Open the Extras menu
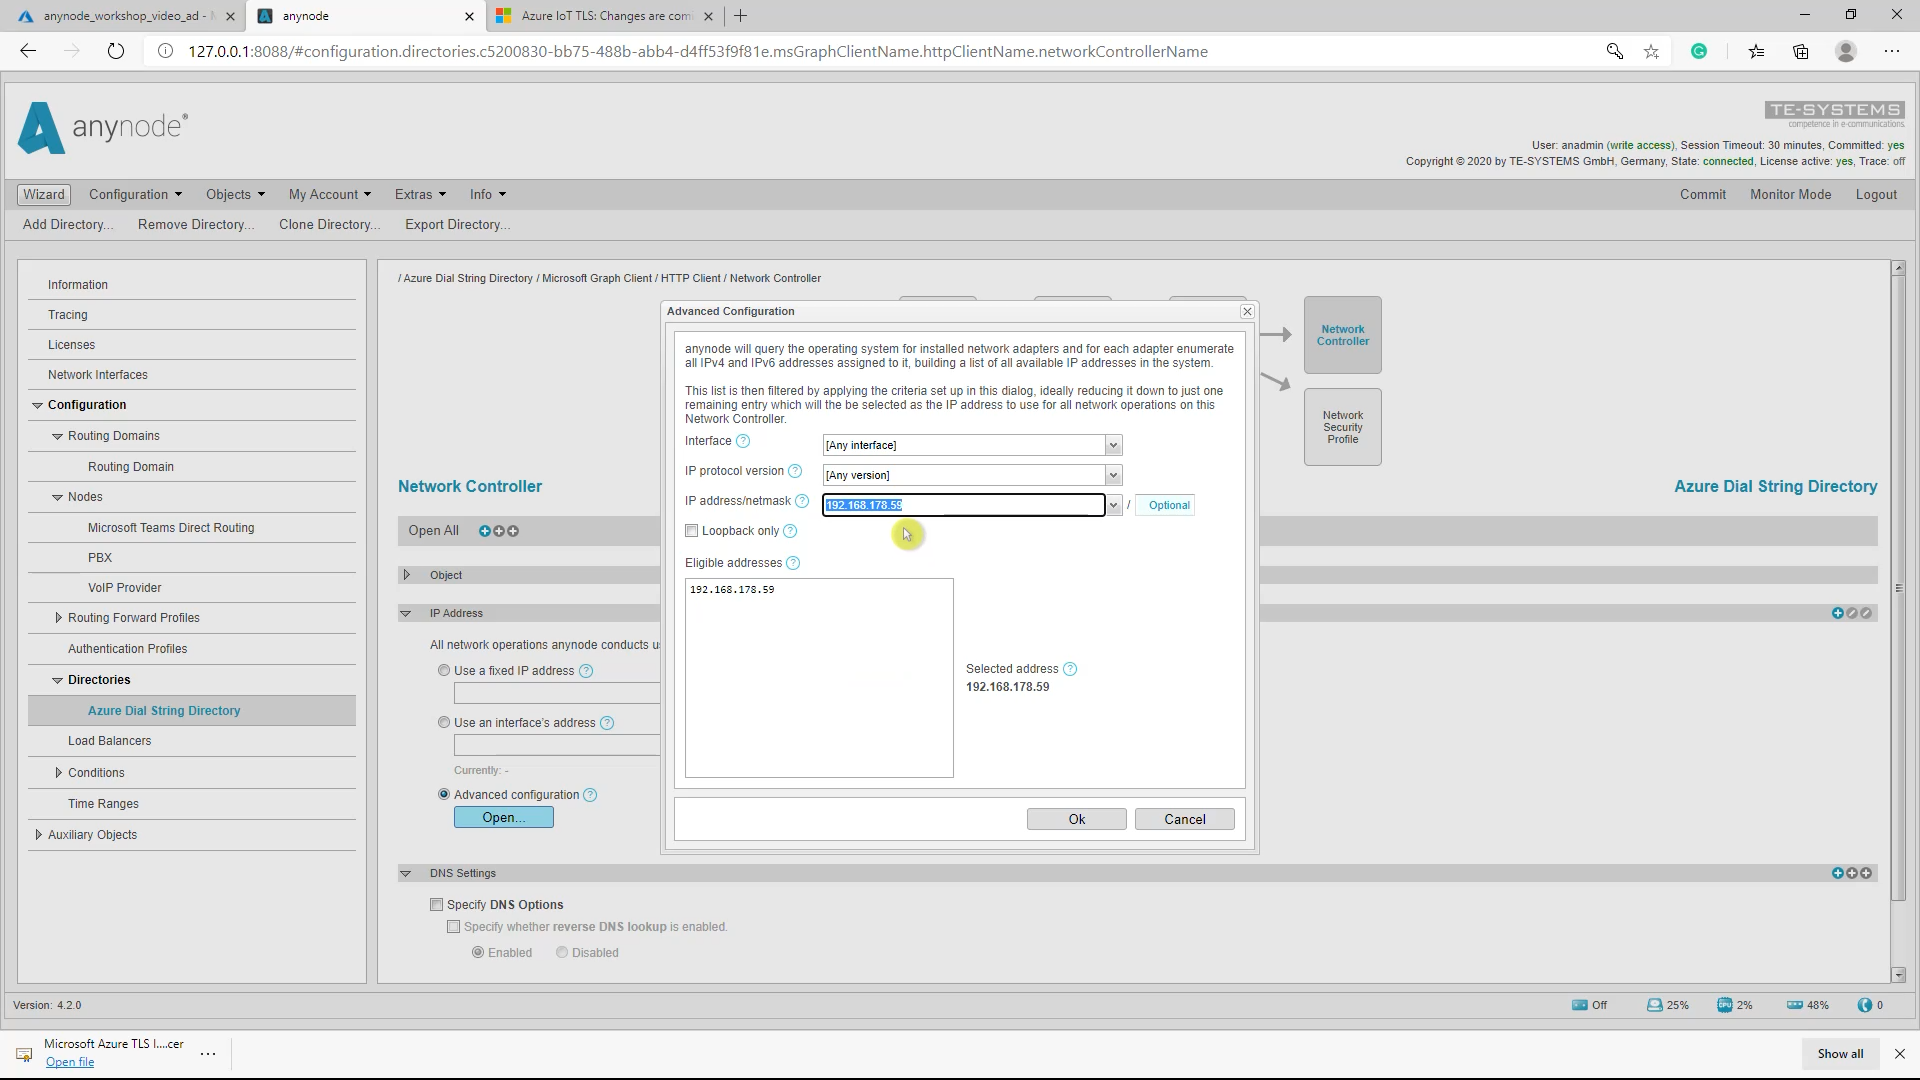1920x1080 pixels. [x=420, y=194]
